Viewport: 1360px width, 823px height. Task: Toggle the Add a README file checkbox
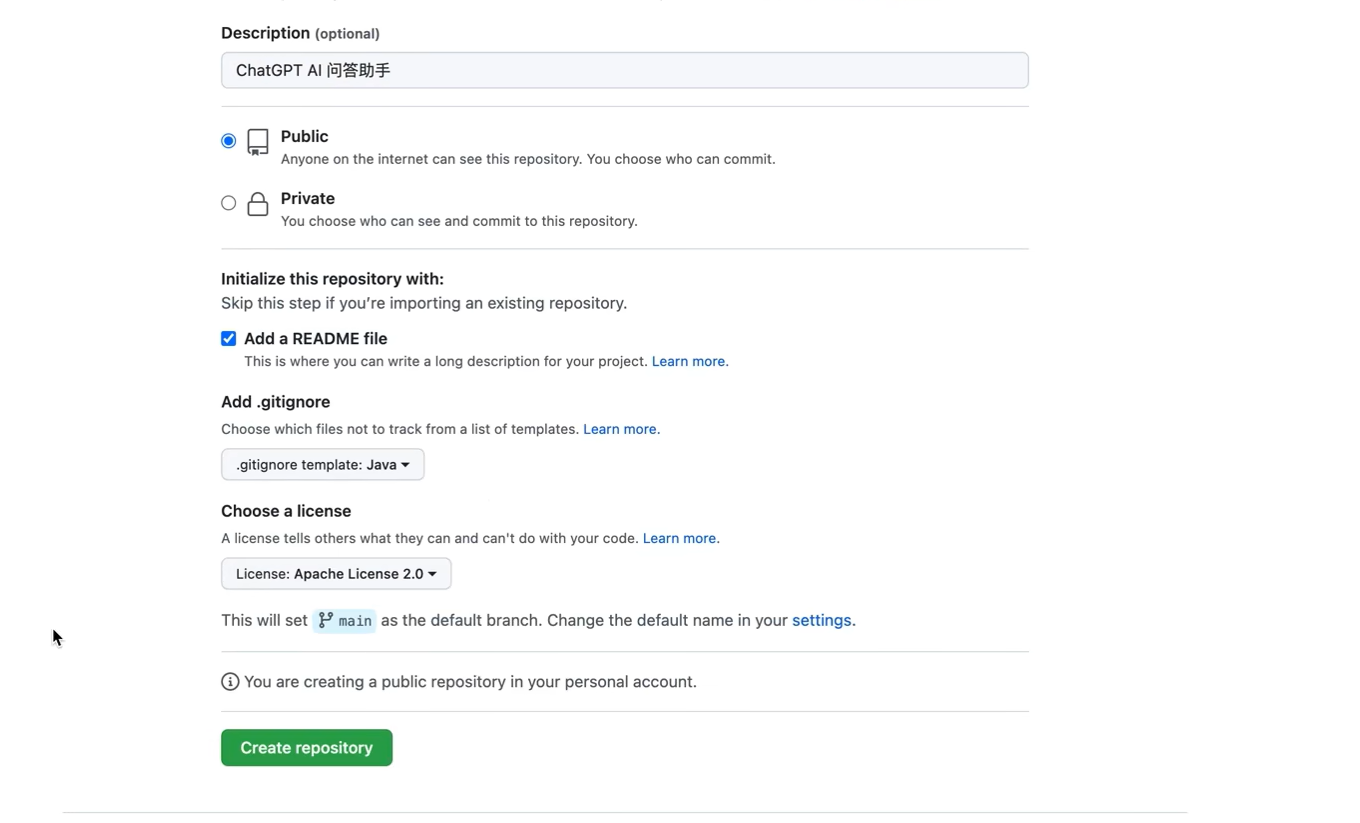click(229, 339)
